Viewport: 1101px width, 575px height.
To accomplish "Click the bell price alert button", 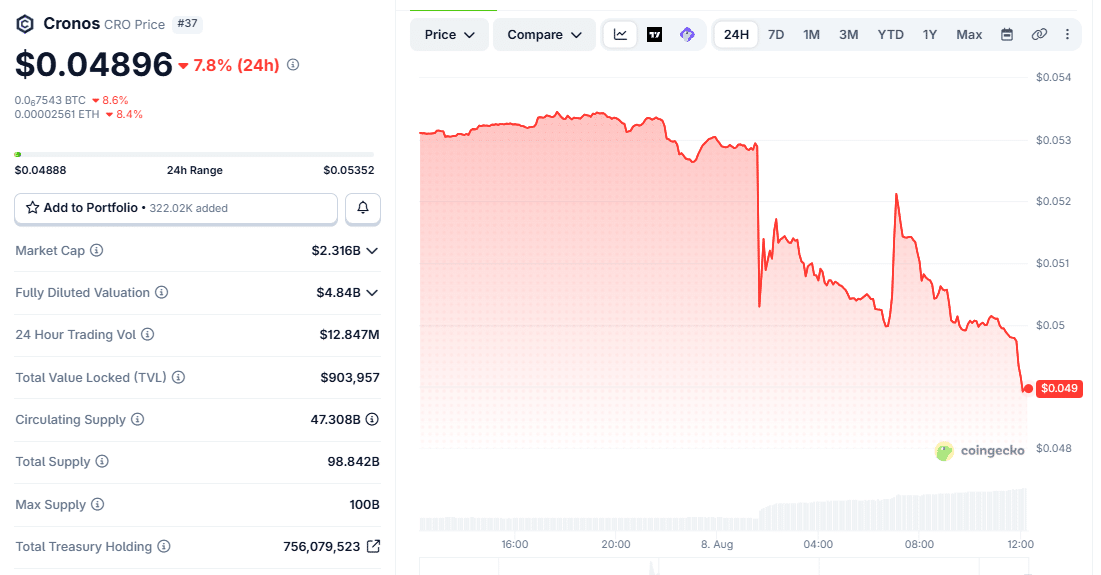I will pos(363,208).
